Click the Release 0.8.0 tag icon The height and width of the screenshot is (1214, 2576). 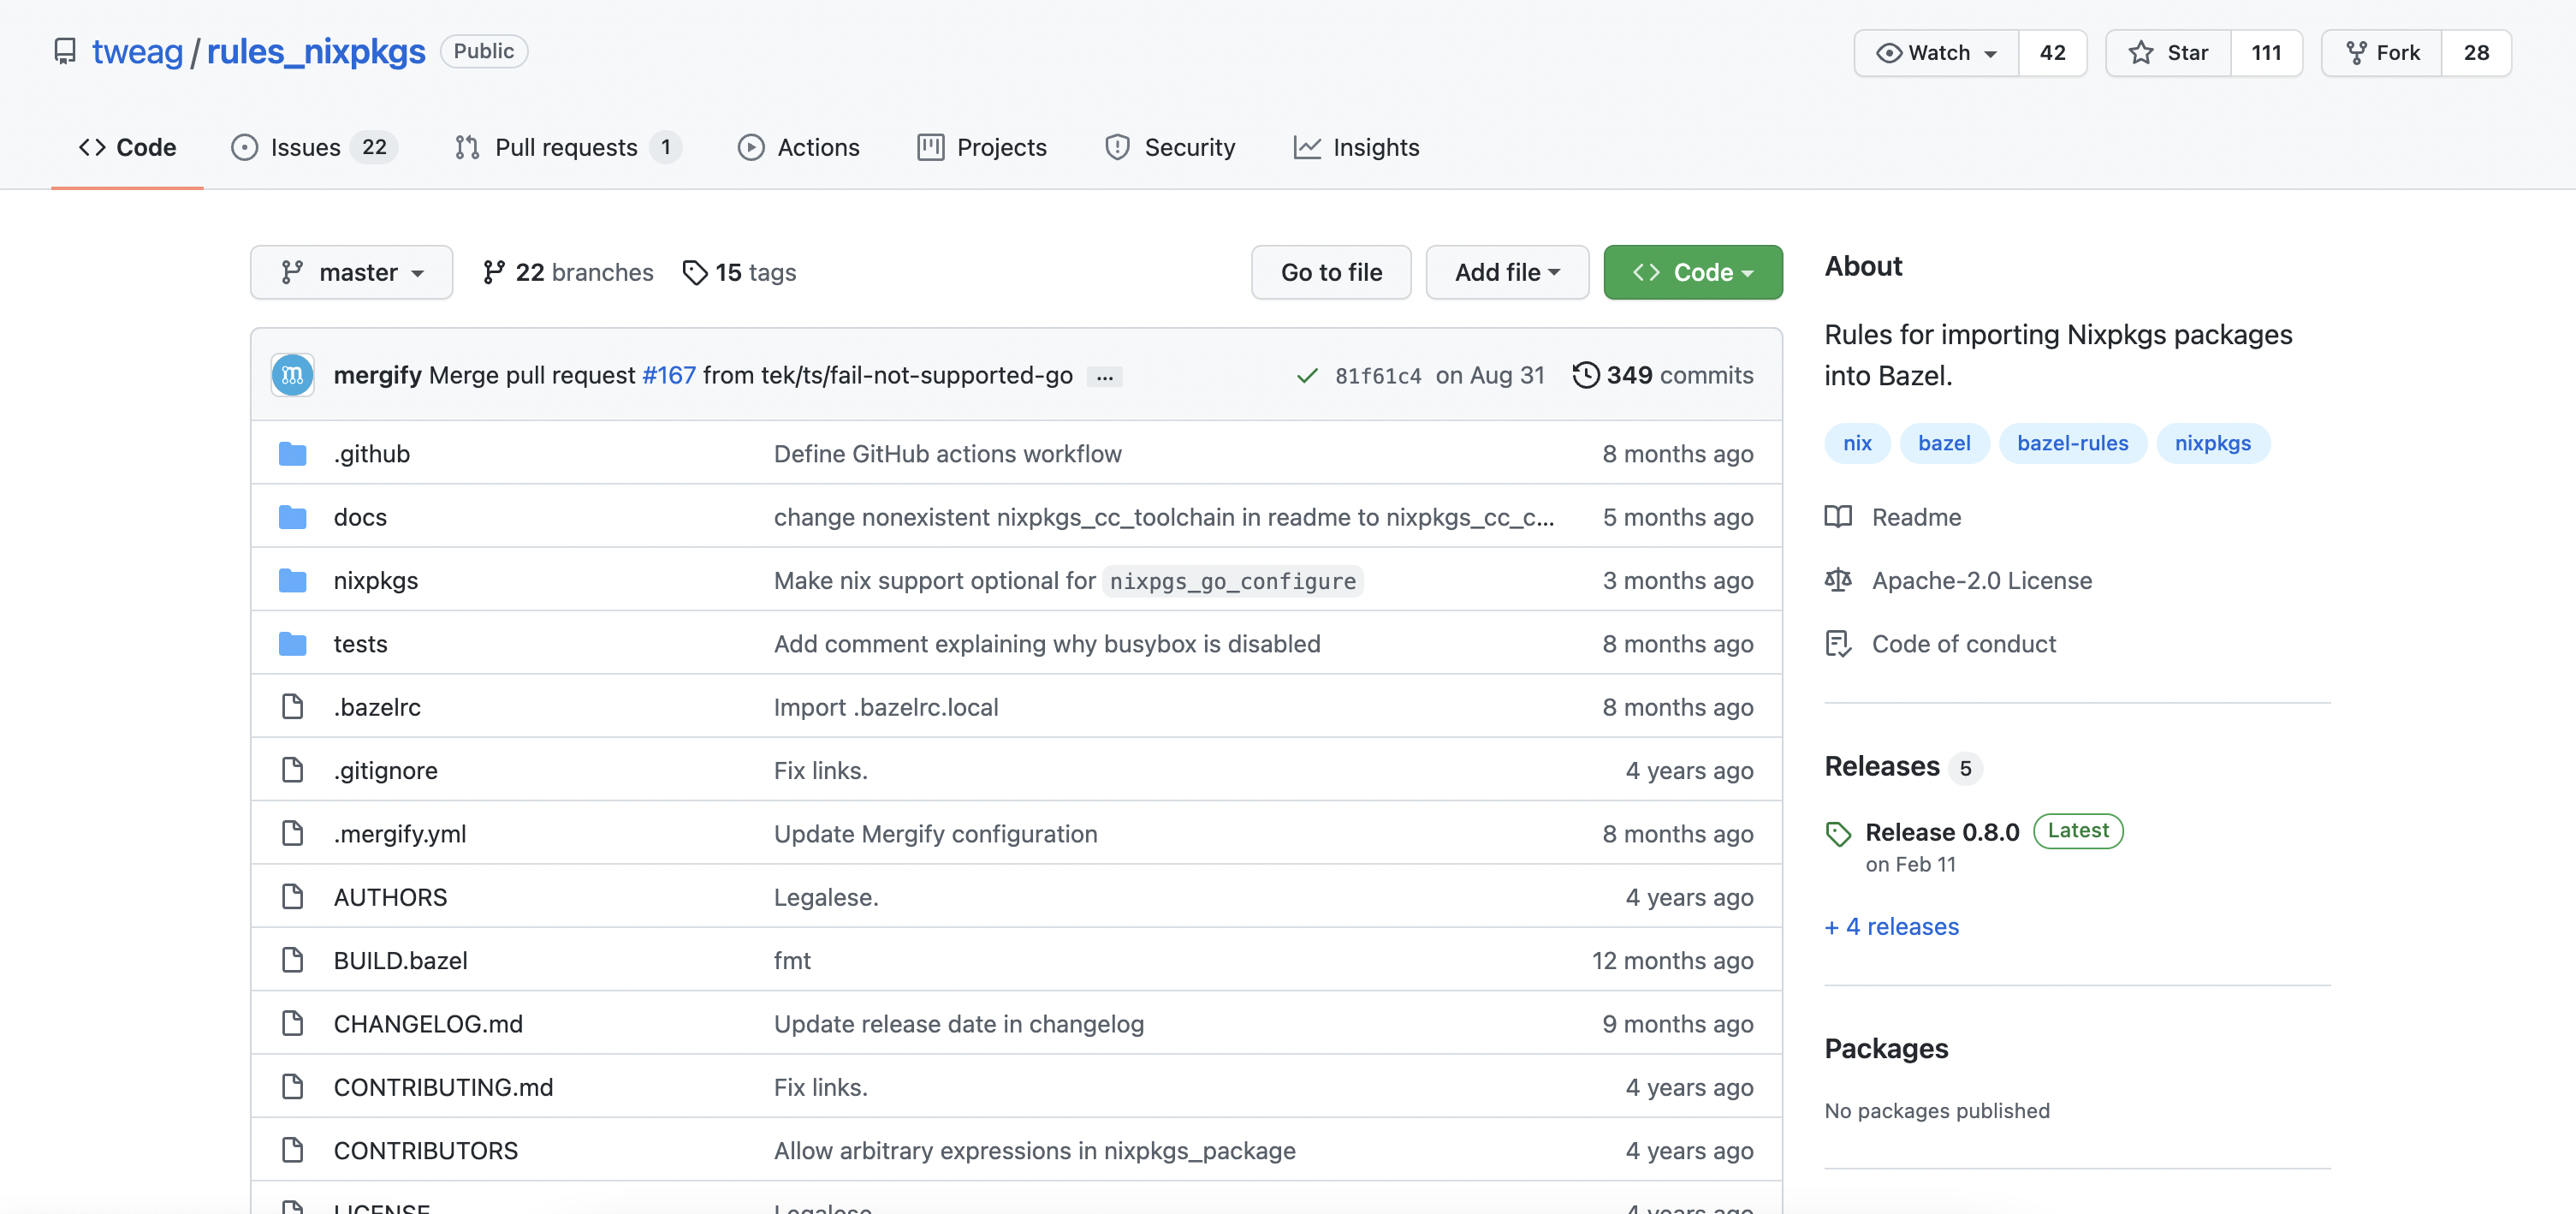(x=1838, y=833)
